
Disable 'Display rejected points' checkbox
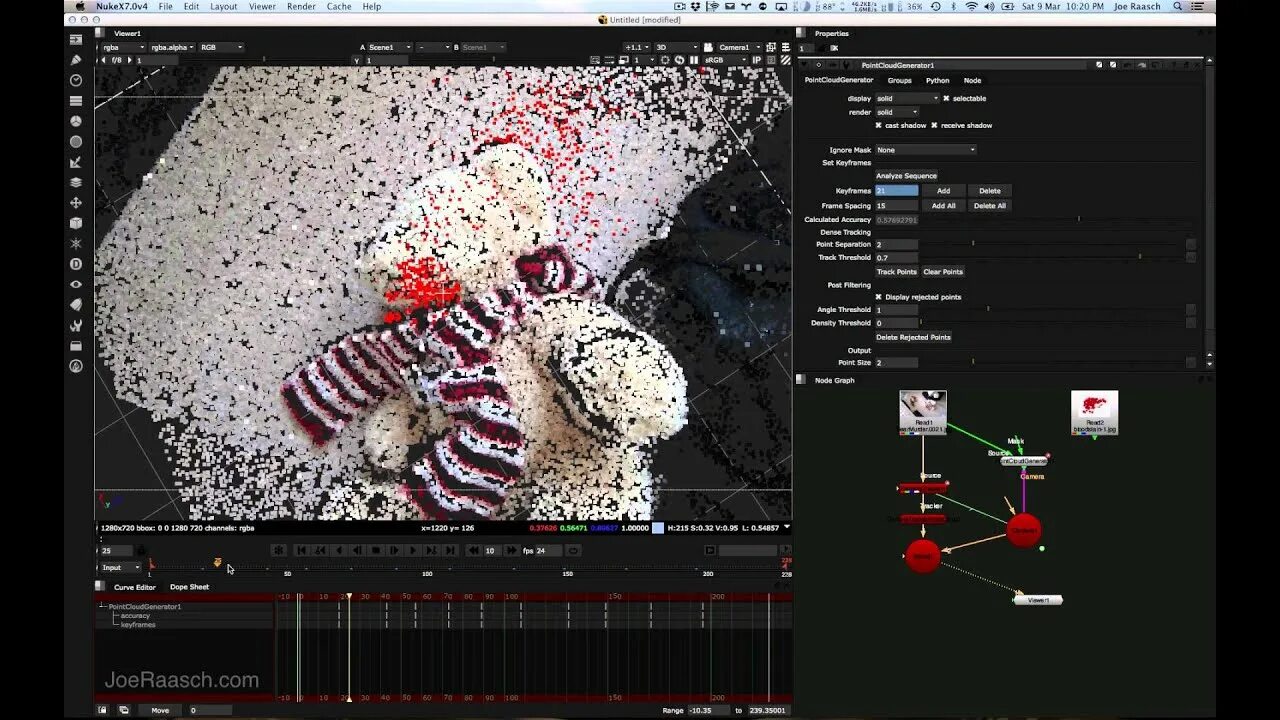pyautogui.click(x=879, y=297)
